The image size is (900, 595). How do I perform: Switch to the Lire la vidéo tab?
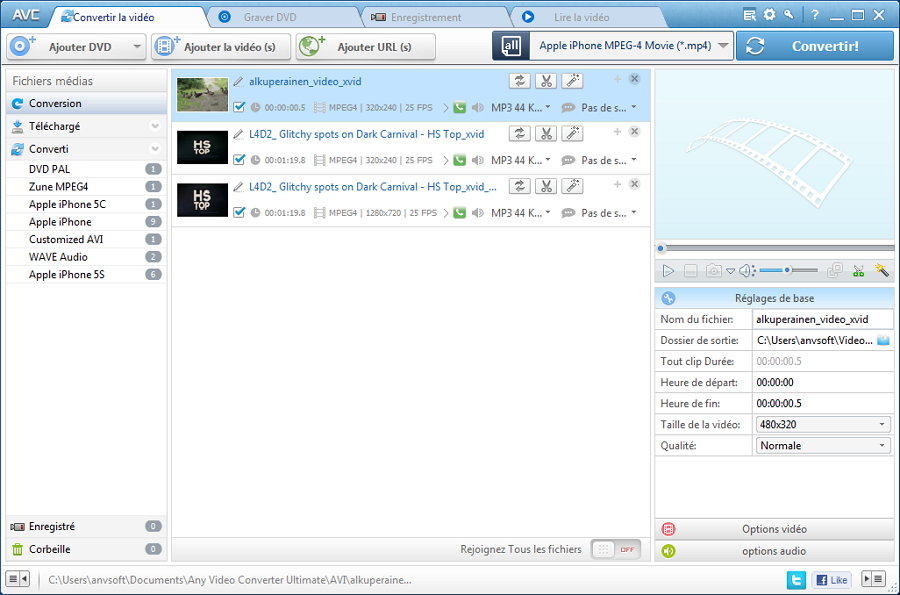tap(581, 17)
